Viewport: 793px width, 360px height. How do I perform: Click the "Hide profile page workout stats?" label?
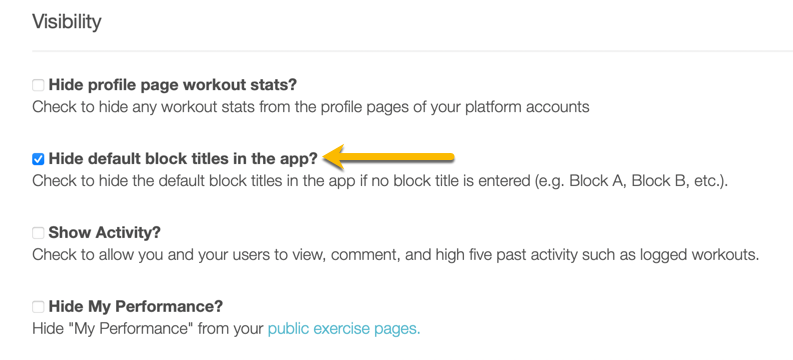pos(172,85)
